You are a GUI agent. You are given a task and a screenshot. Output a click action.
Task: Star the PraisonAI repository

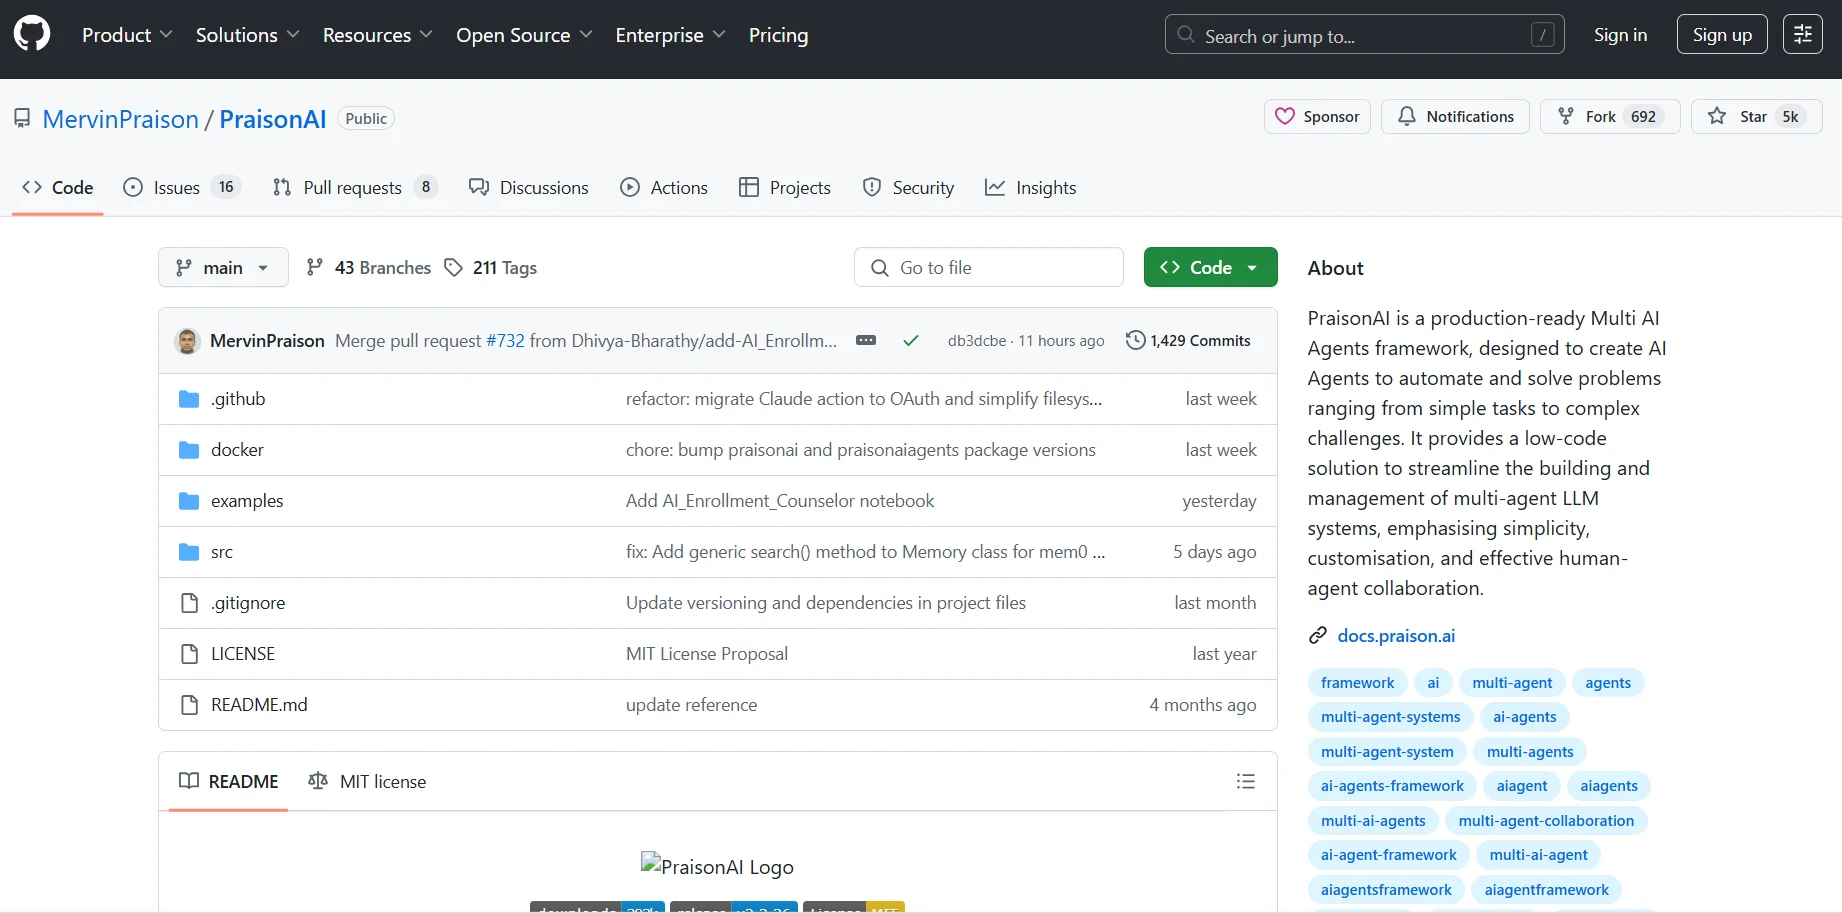click(1755, 117)
